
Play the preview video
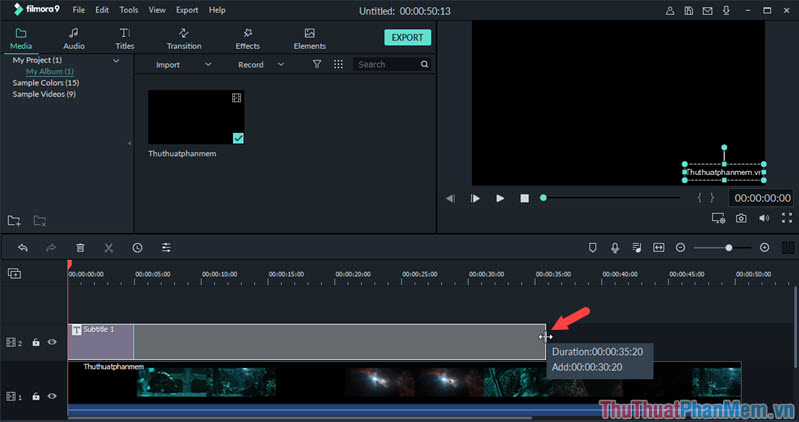(x=500, y=198)
